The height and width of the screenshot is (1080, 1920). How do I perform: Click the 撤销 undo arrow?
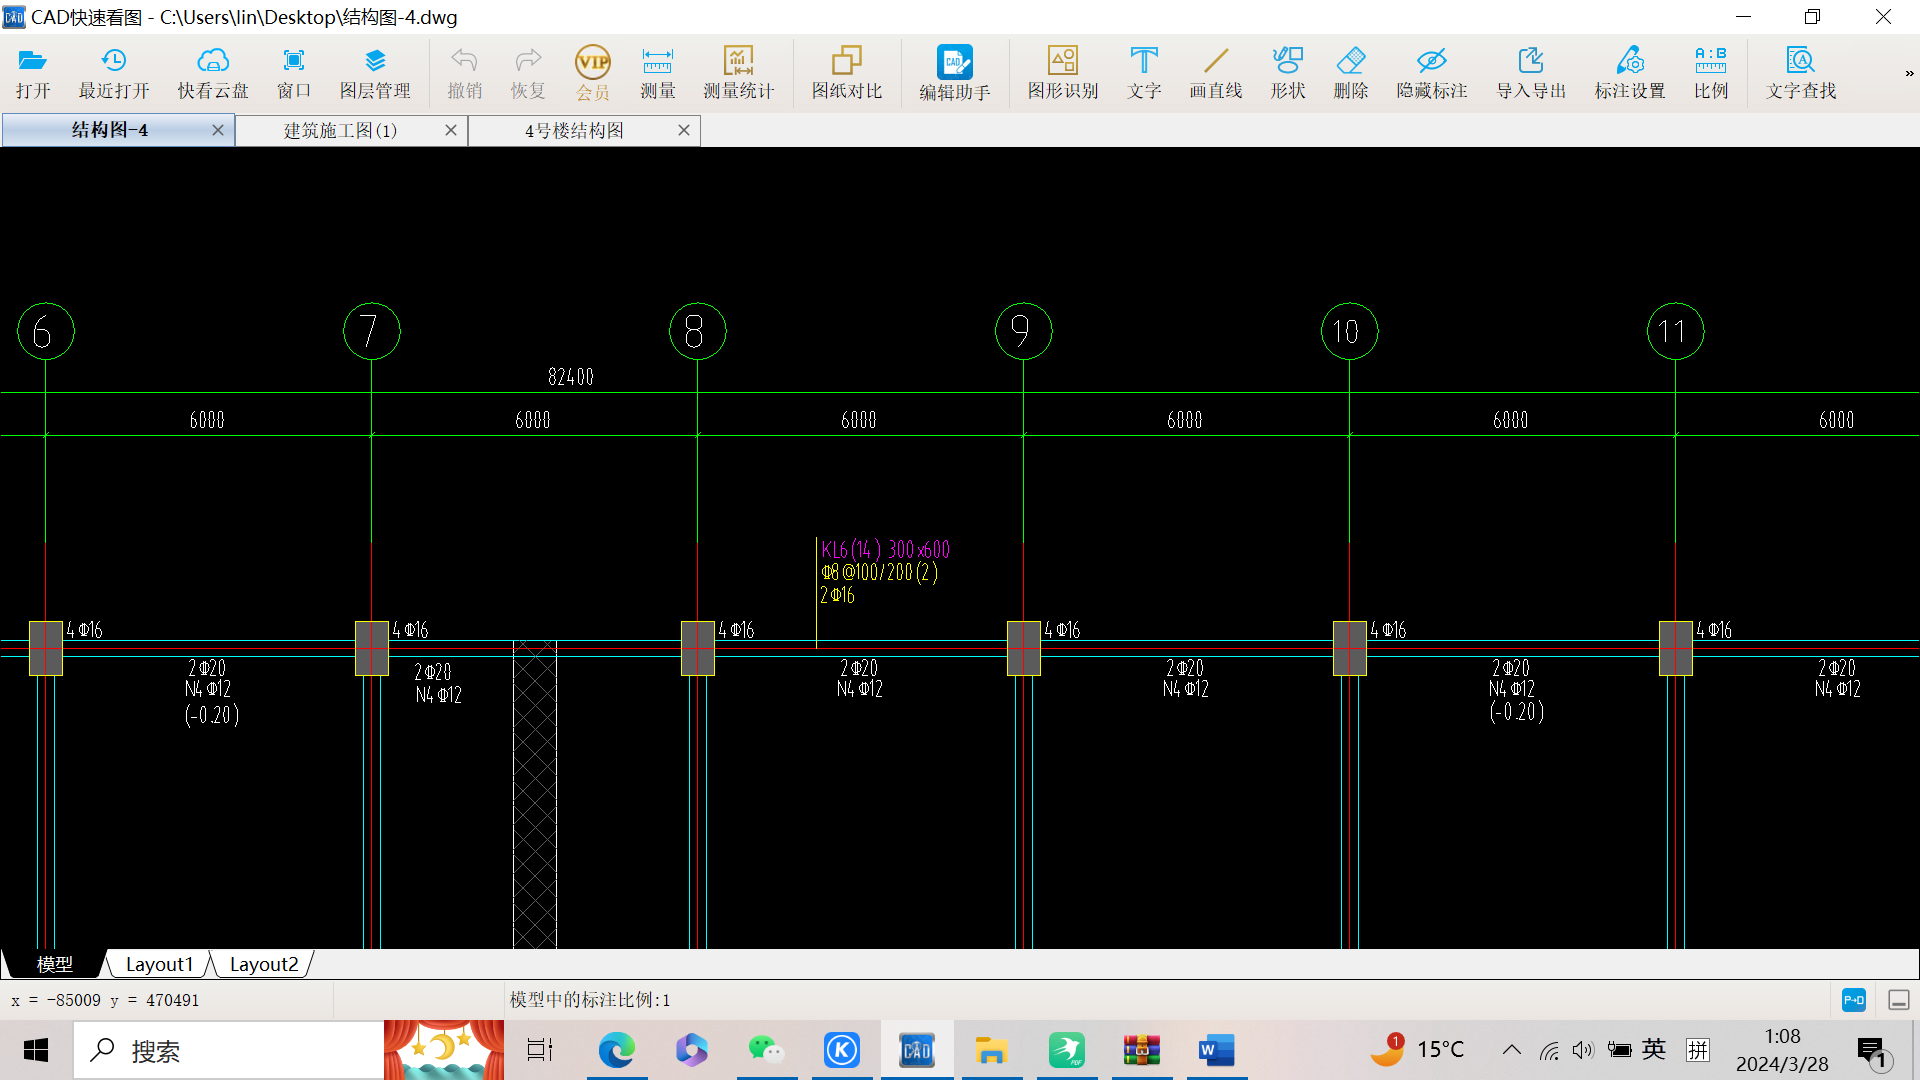pos(465,73)
